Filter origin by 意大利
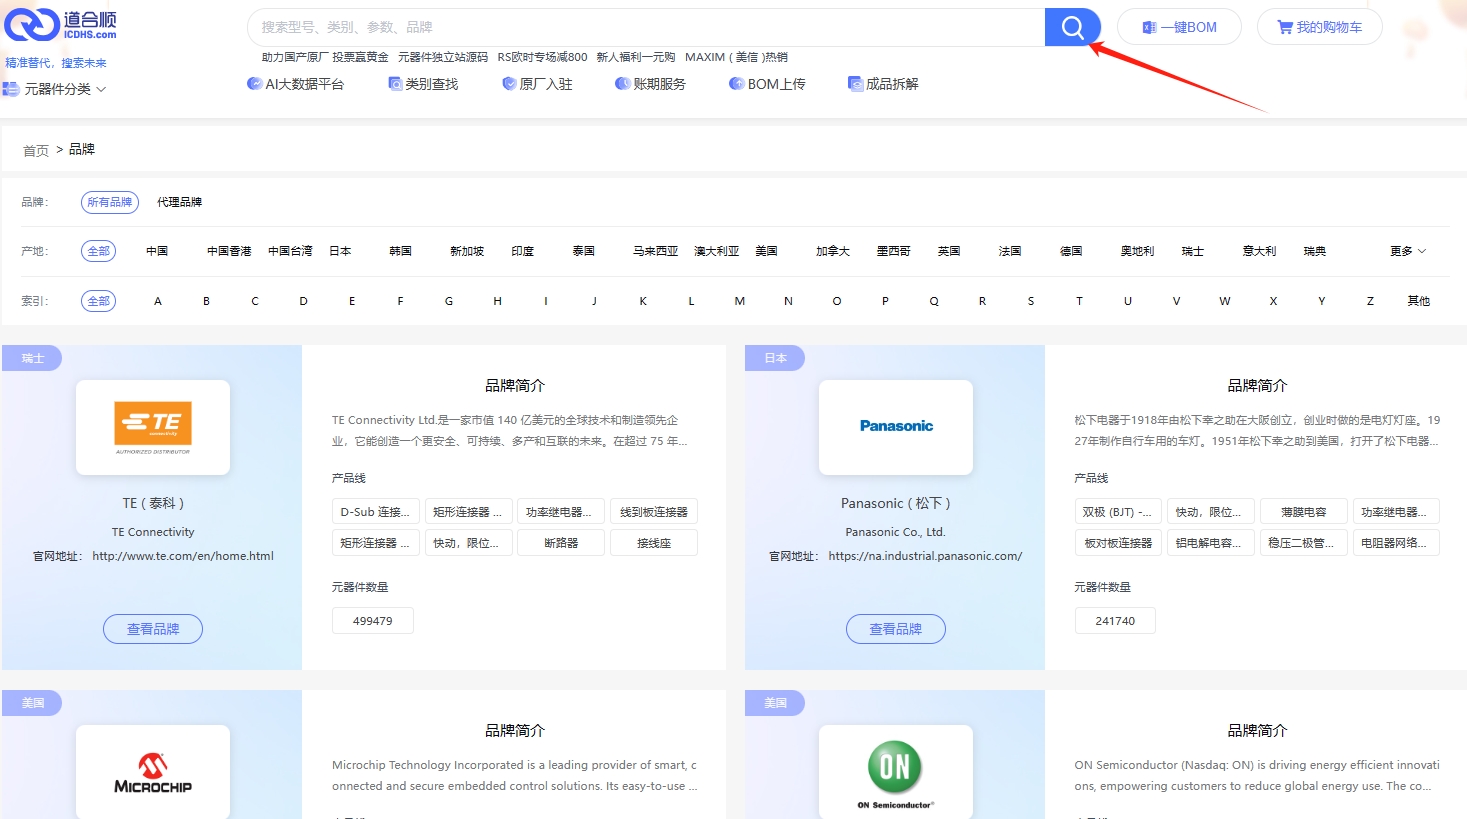The height and width of the screenshot is (819, 1467). click(x=1259, y=251)
